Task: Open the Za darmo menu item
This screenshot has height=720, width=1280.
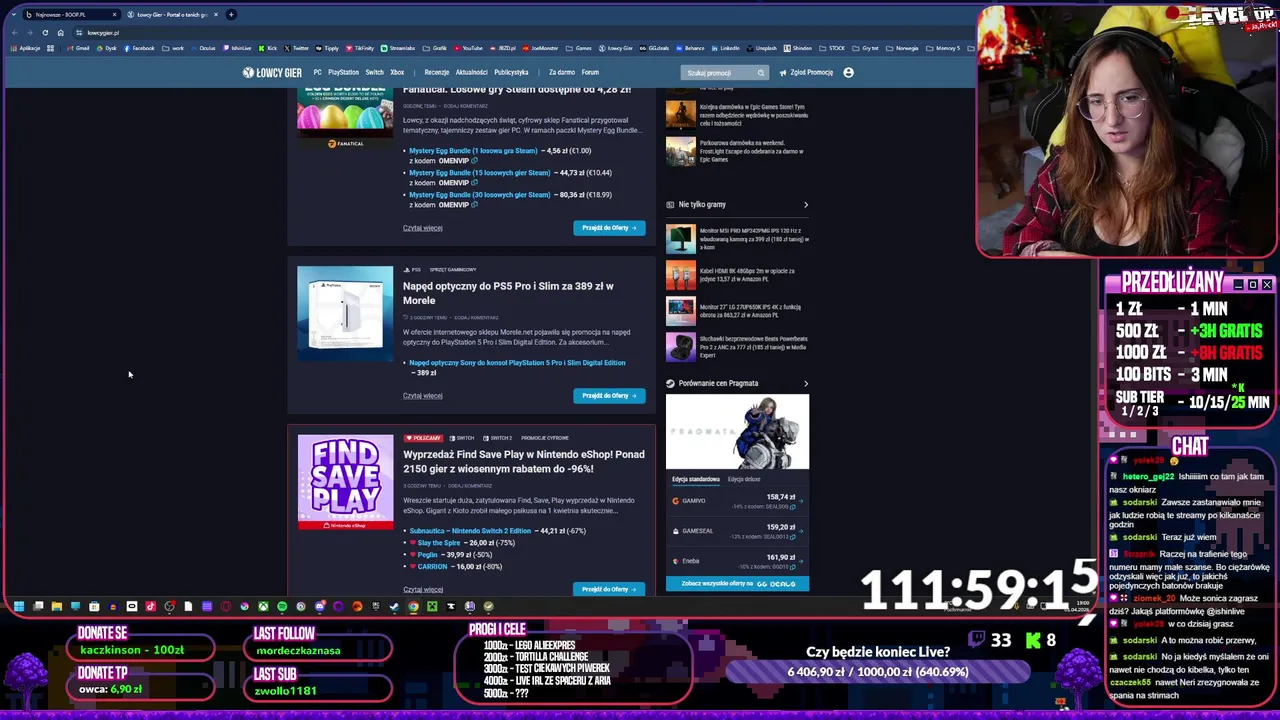Action: 562,72
